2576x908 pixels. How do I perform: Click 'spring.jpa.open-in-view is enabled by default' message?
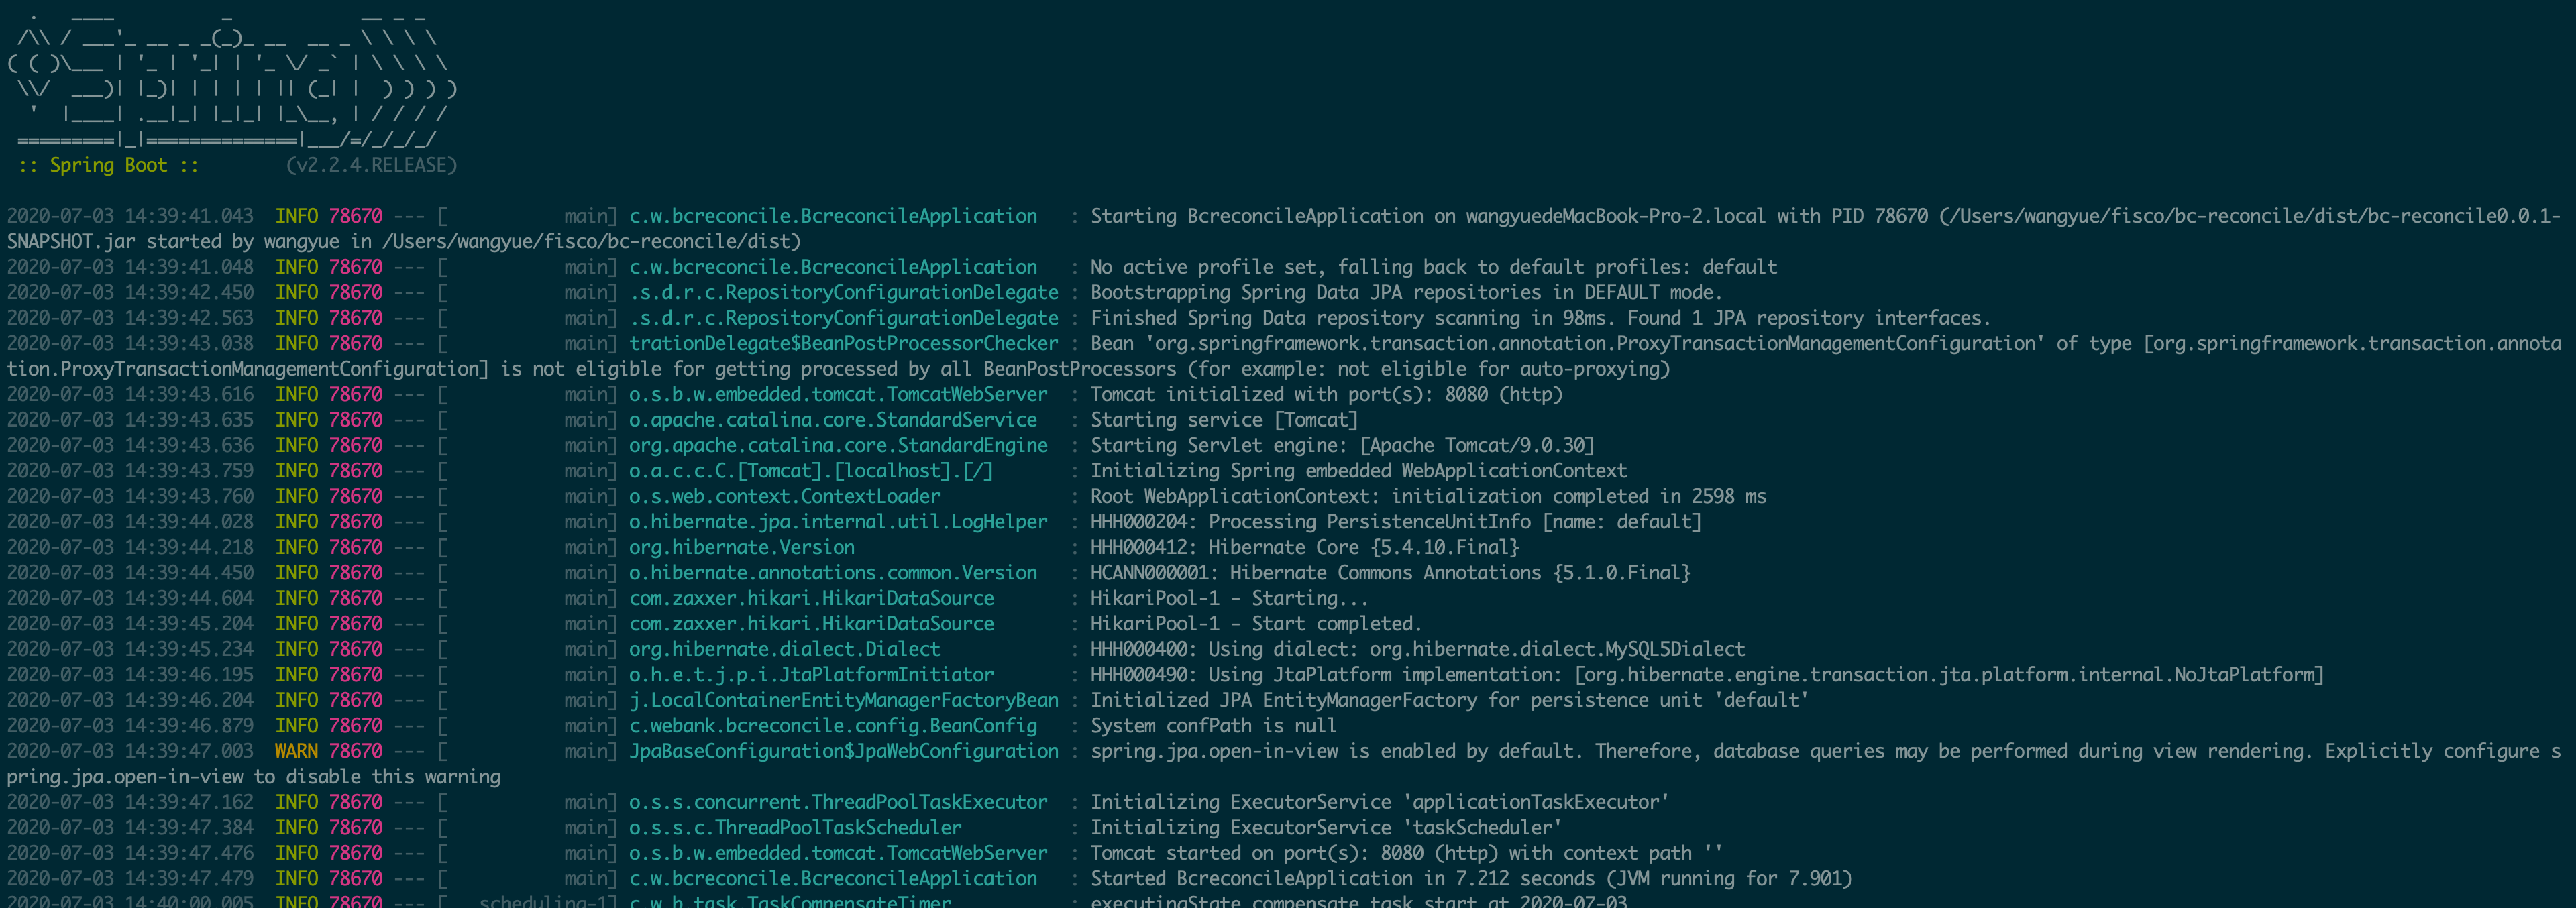click(x=1825, y=751)
